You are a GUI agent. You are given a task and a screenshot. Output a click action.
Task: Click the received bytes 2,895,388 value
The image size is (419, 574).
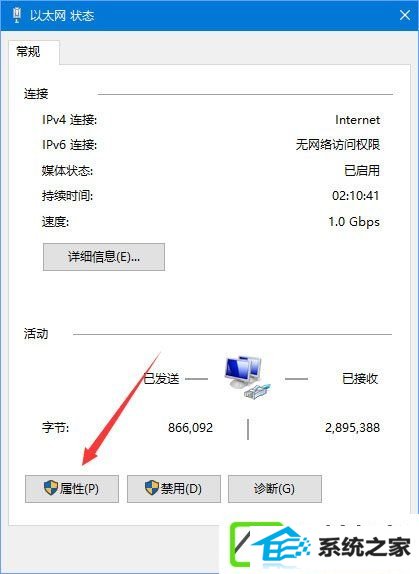[352, 428]
